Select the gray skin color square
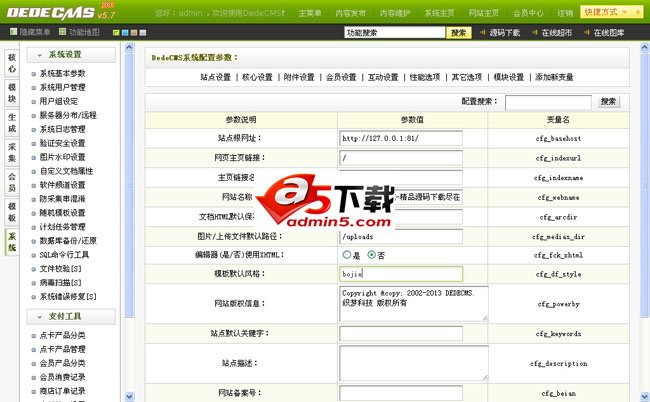This screenshot has height=402, width=650. coord(143,32)
